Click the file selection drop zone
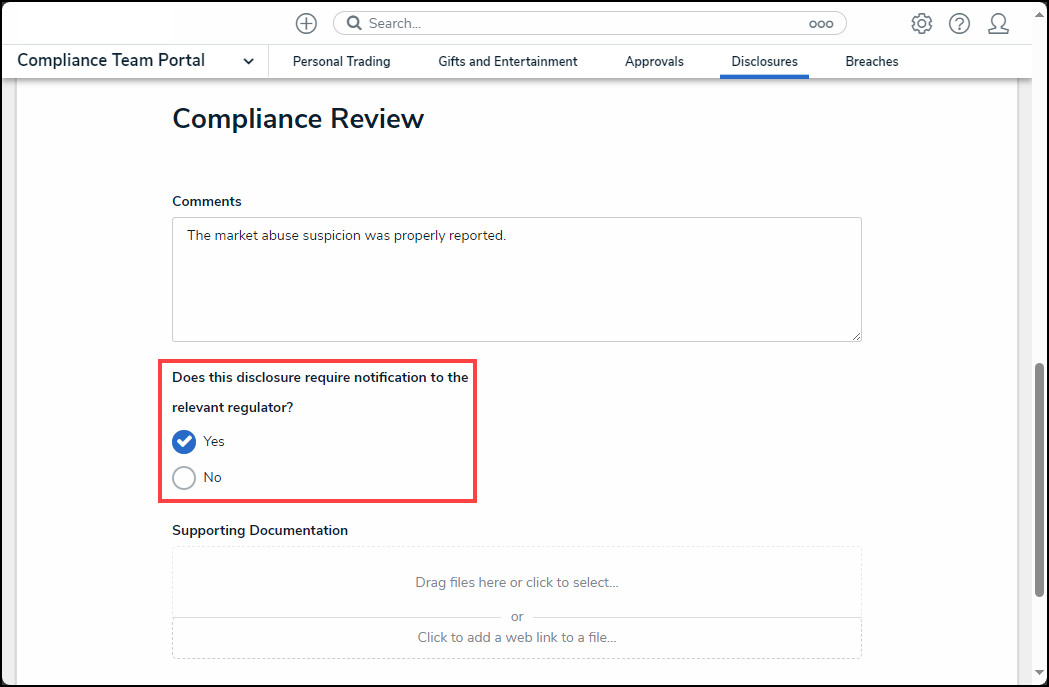Screen dimensions: 1049x687 (x=516, y=582)
